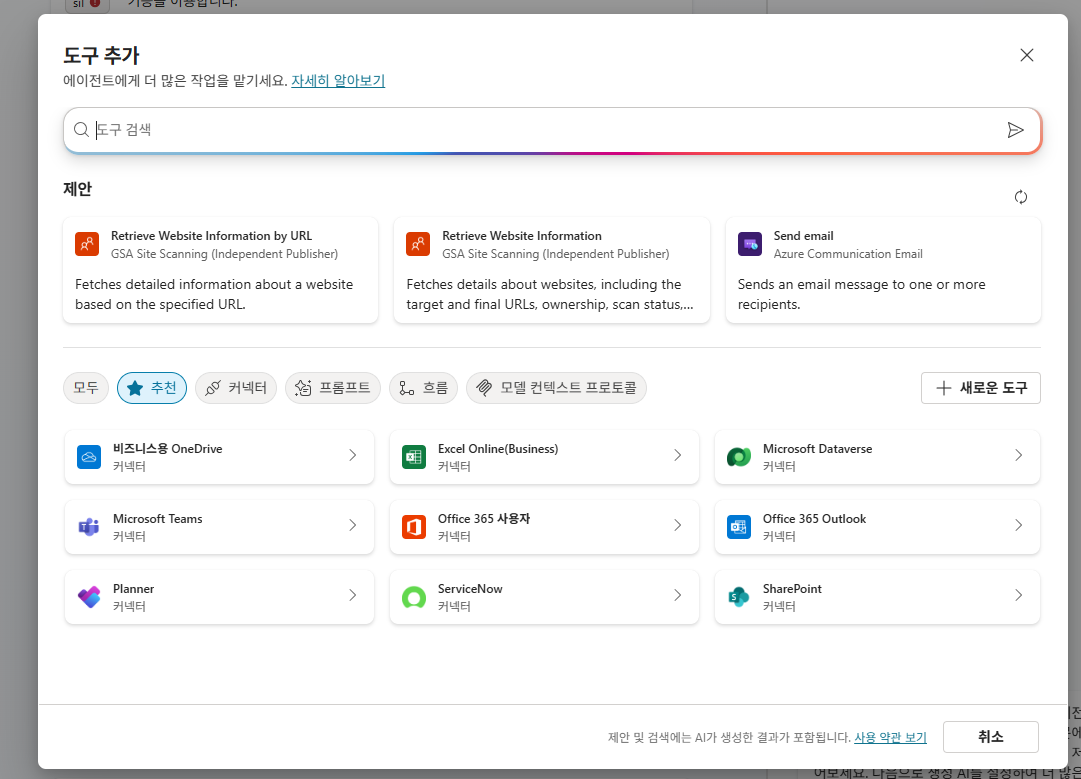
Task: Open the 자세히 알아보기 link
Action: click(338, 81)
